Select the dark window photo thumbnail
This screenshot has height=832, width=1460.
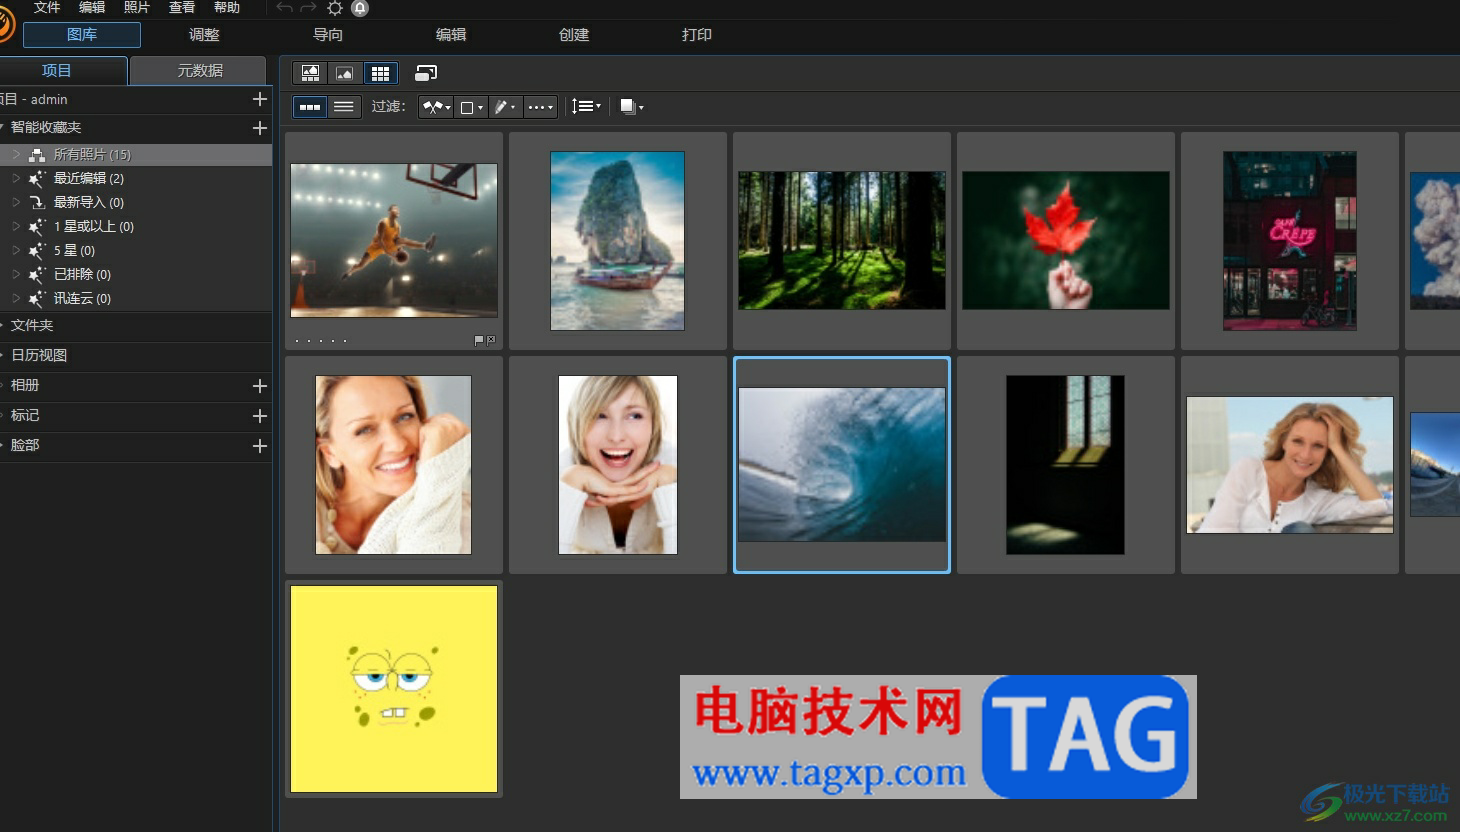click(x=1066, y=465)
